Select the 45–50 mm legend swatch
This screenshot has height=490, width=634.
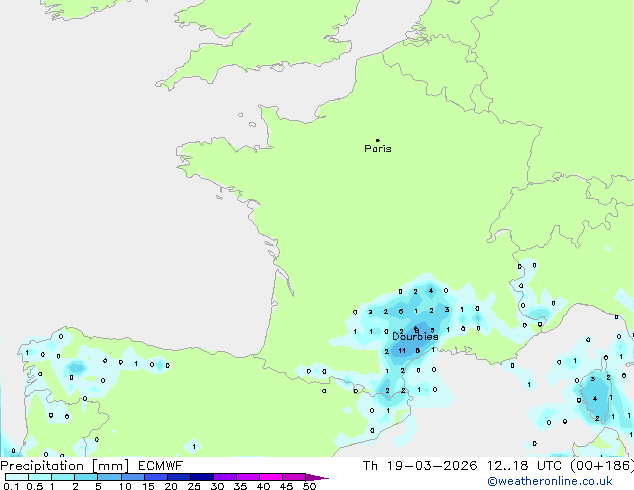coord(294,477)
